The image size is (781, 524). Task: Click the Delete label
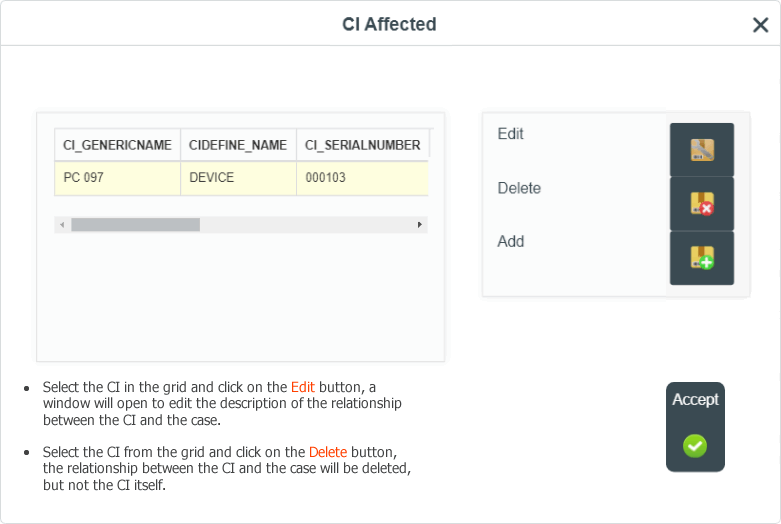click(519, 188)
